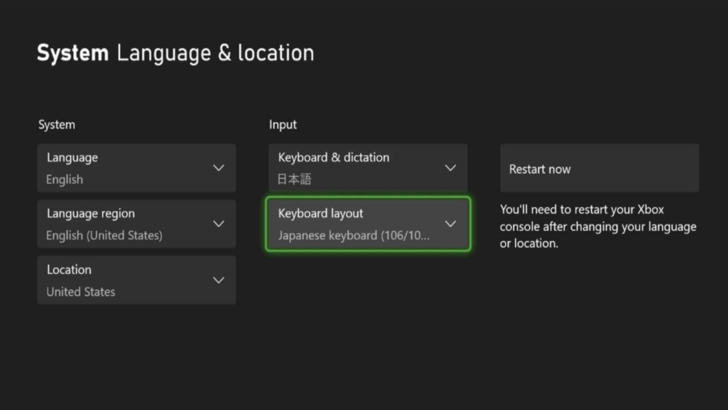This screenshot has height=410, width=728.
Task: Click the Input section heading
Action: (x=283, y=125)
